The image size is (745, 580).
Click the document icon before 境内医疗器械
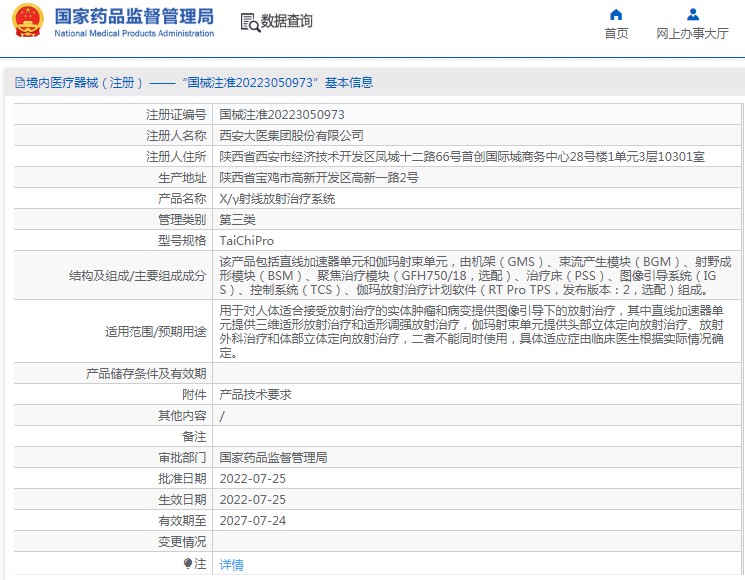point(20,83)
